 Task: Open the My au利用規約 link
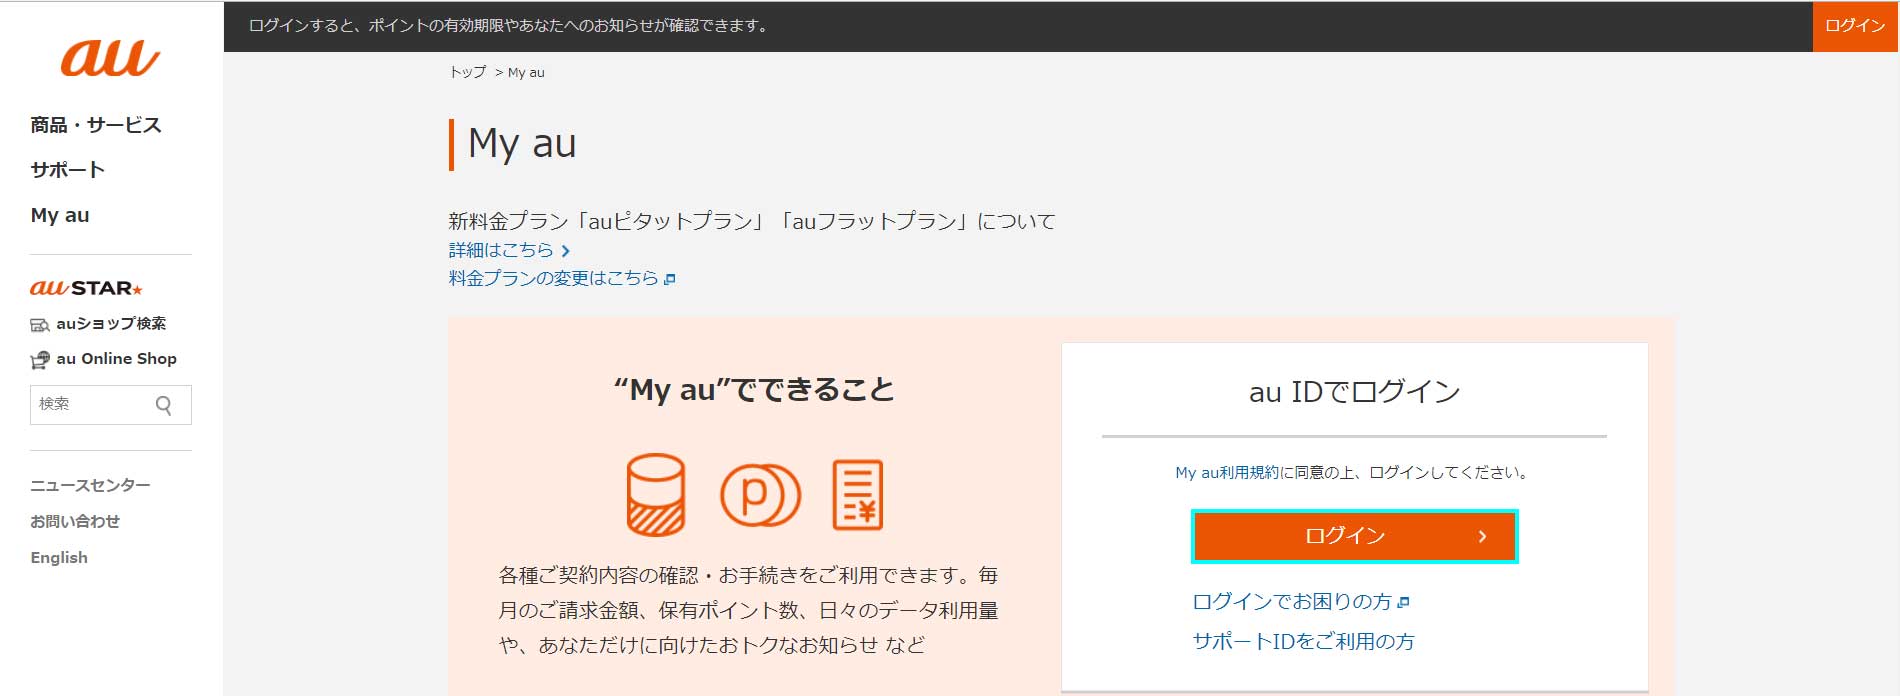click(1227, 472)
